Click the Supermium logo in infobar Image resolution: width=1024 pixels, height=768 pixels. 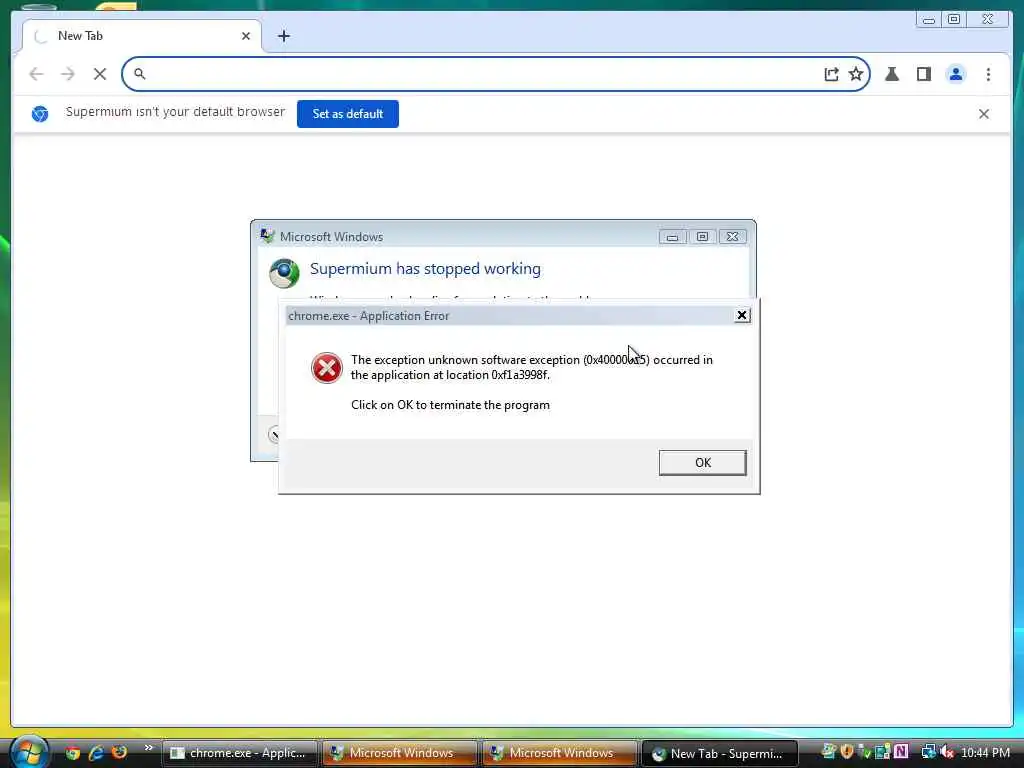[40, 114]
